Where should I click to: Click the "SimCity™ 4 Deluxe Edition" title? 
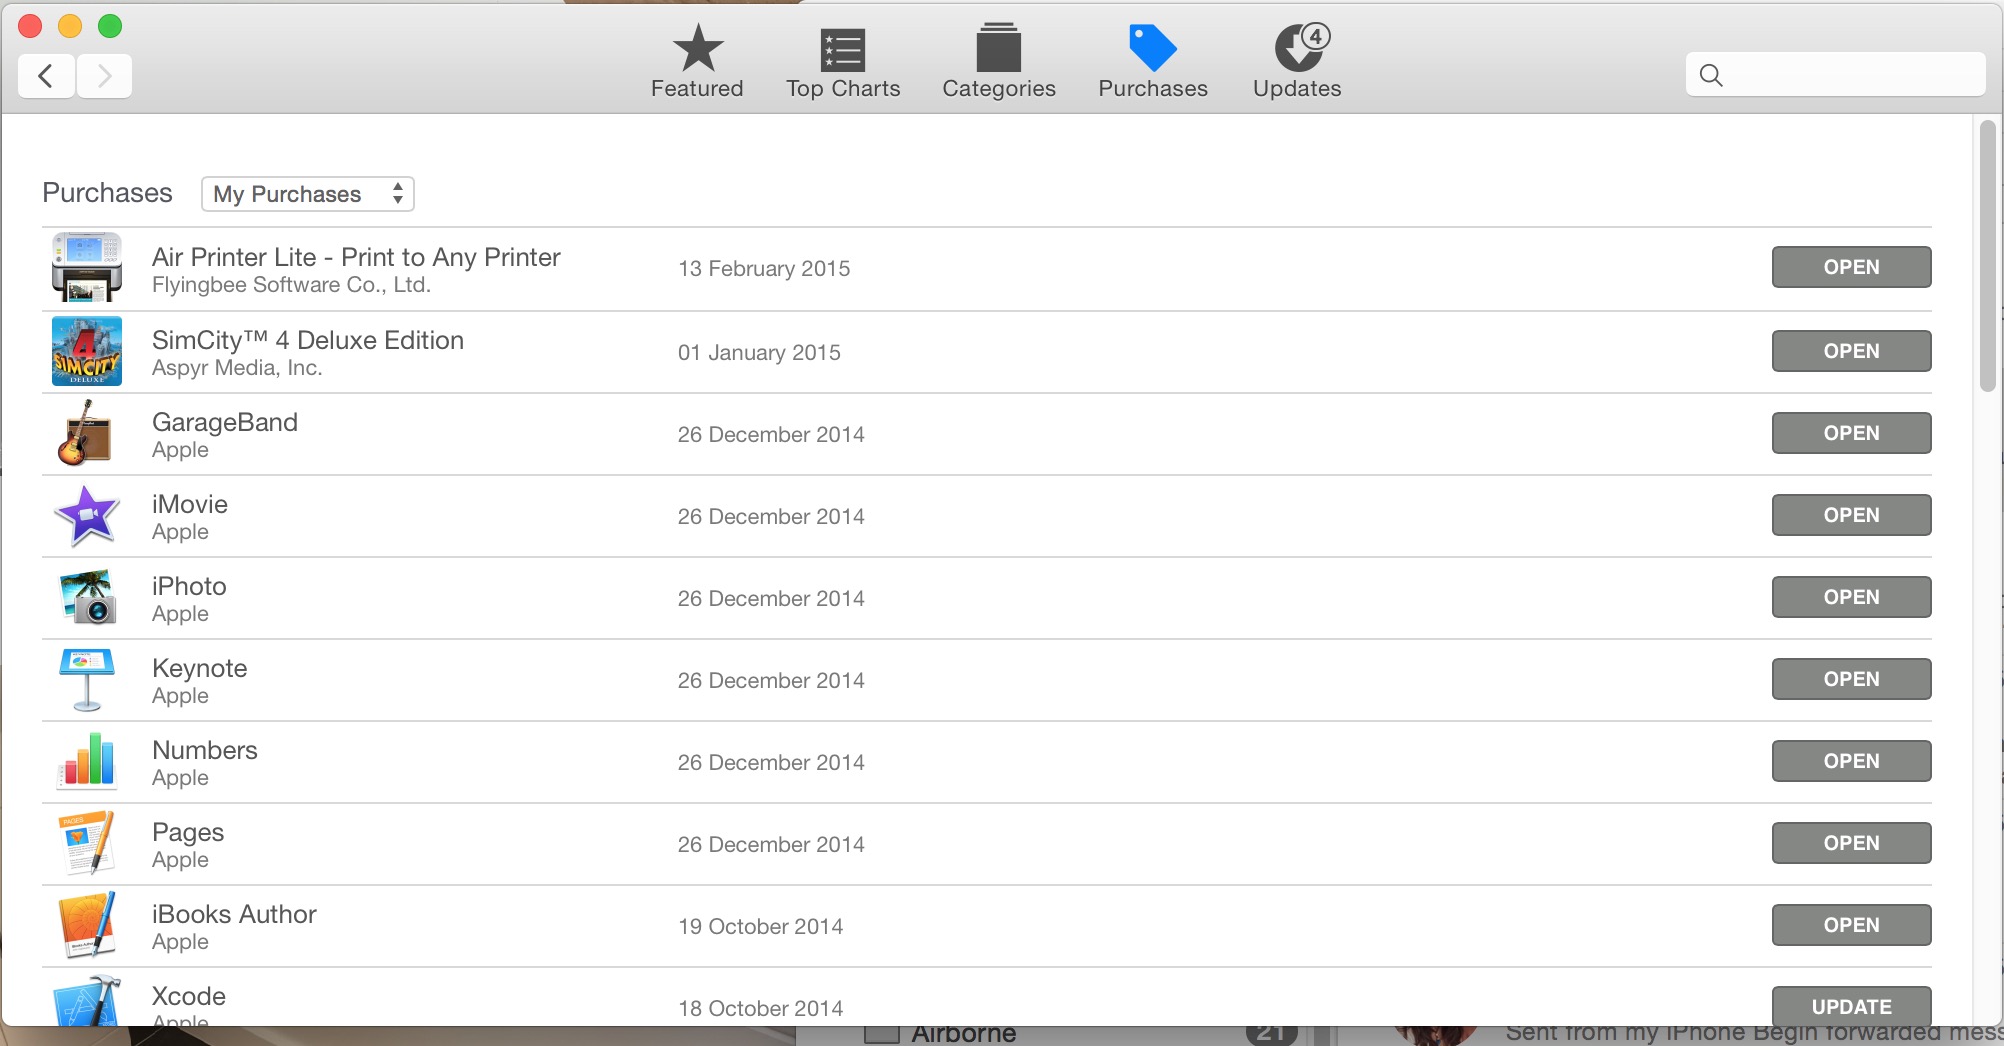[308, 340]
